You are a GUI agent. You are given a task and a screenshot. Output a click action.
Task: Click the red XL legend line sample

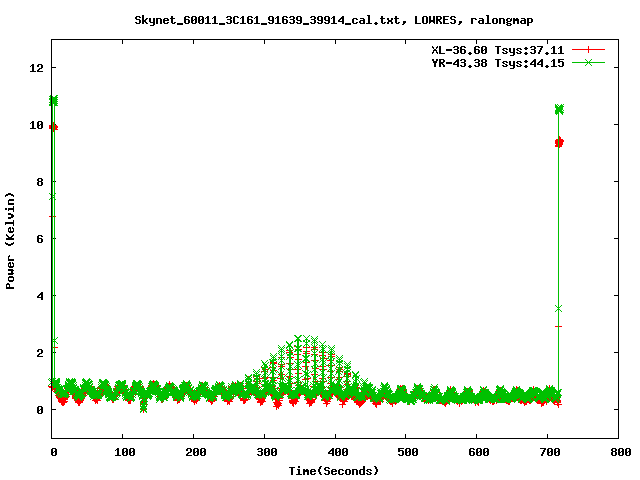point(588,50)
